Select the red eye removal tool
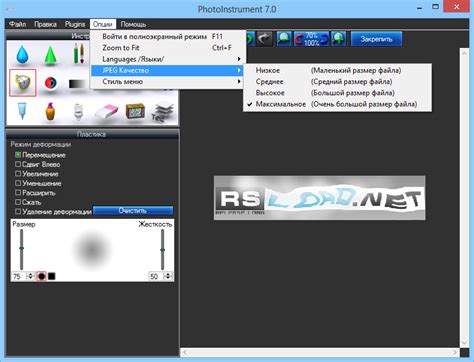The height and width of the screenshot is (362, 474). [51, 83]
